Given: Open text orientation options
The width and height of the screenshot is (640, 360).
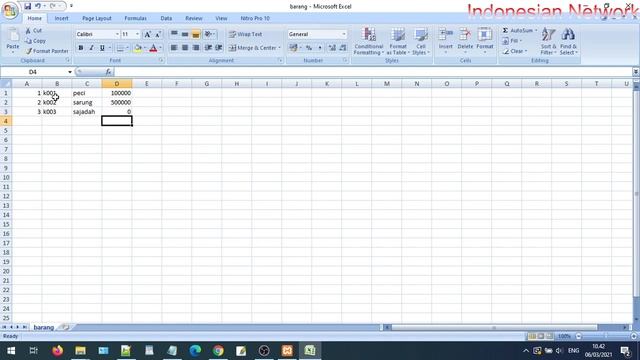Looking at the screenshot, I should [209, 35].
